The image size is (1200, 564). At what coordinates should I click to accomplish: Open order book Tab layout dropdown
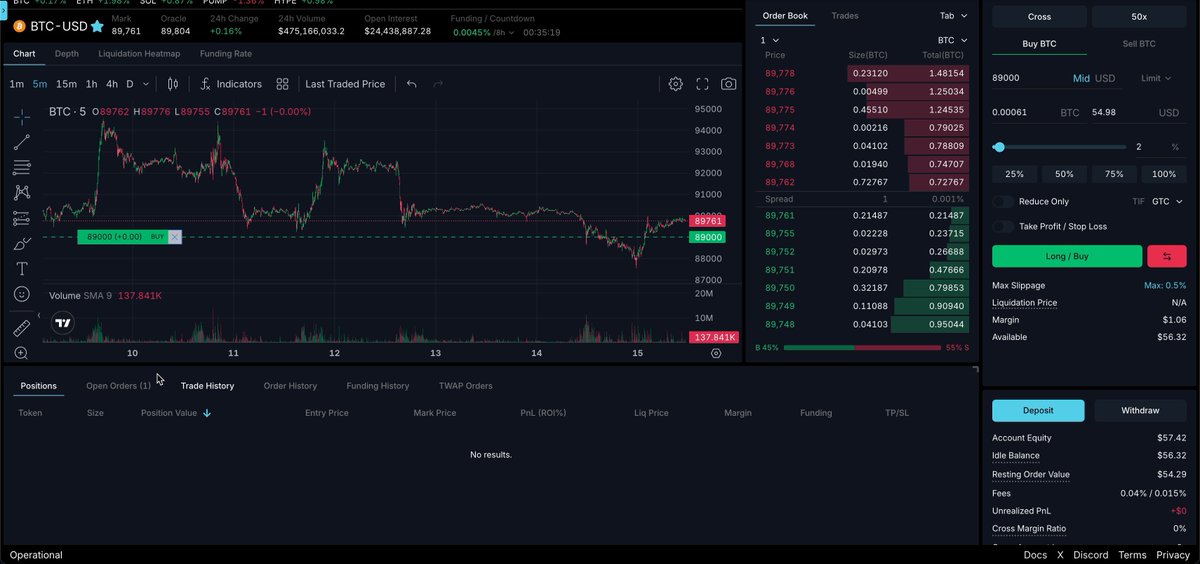click(953, 16)
